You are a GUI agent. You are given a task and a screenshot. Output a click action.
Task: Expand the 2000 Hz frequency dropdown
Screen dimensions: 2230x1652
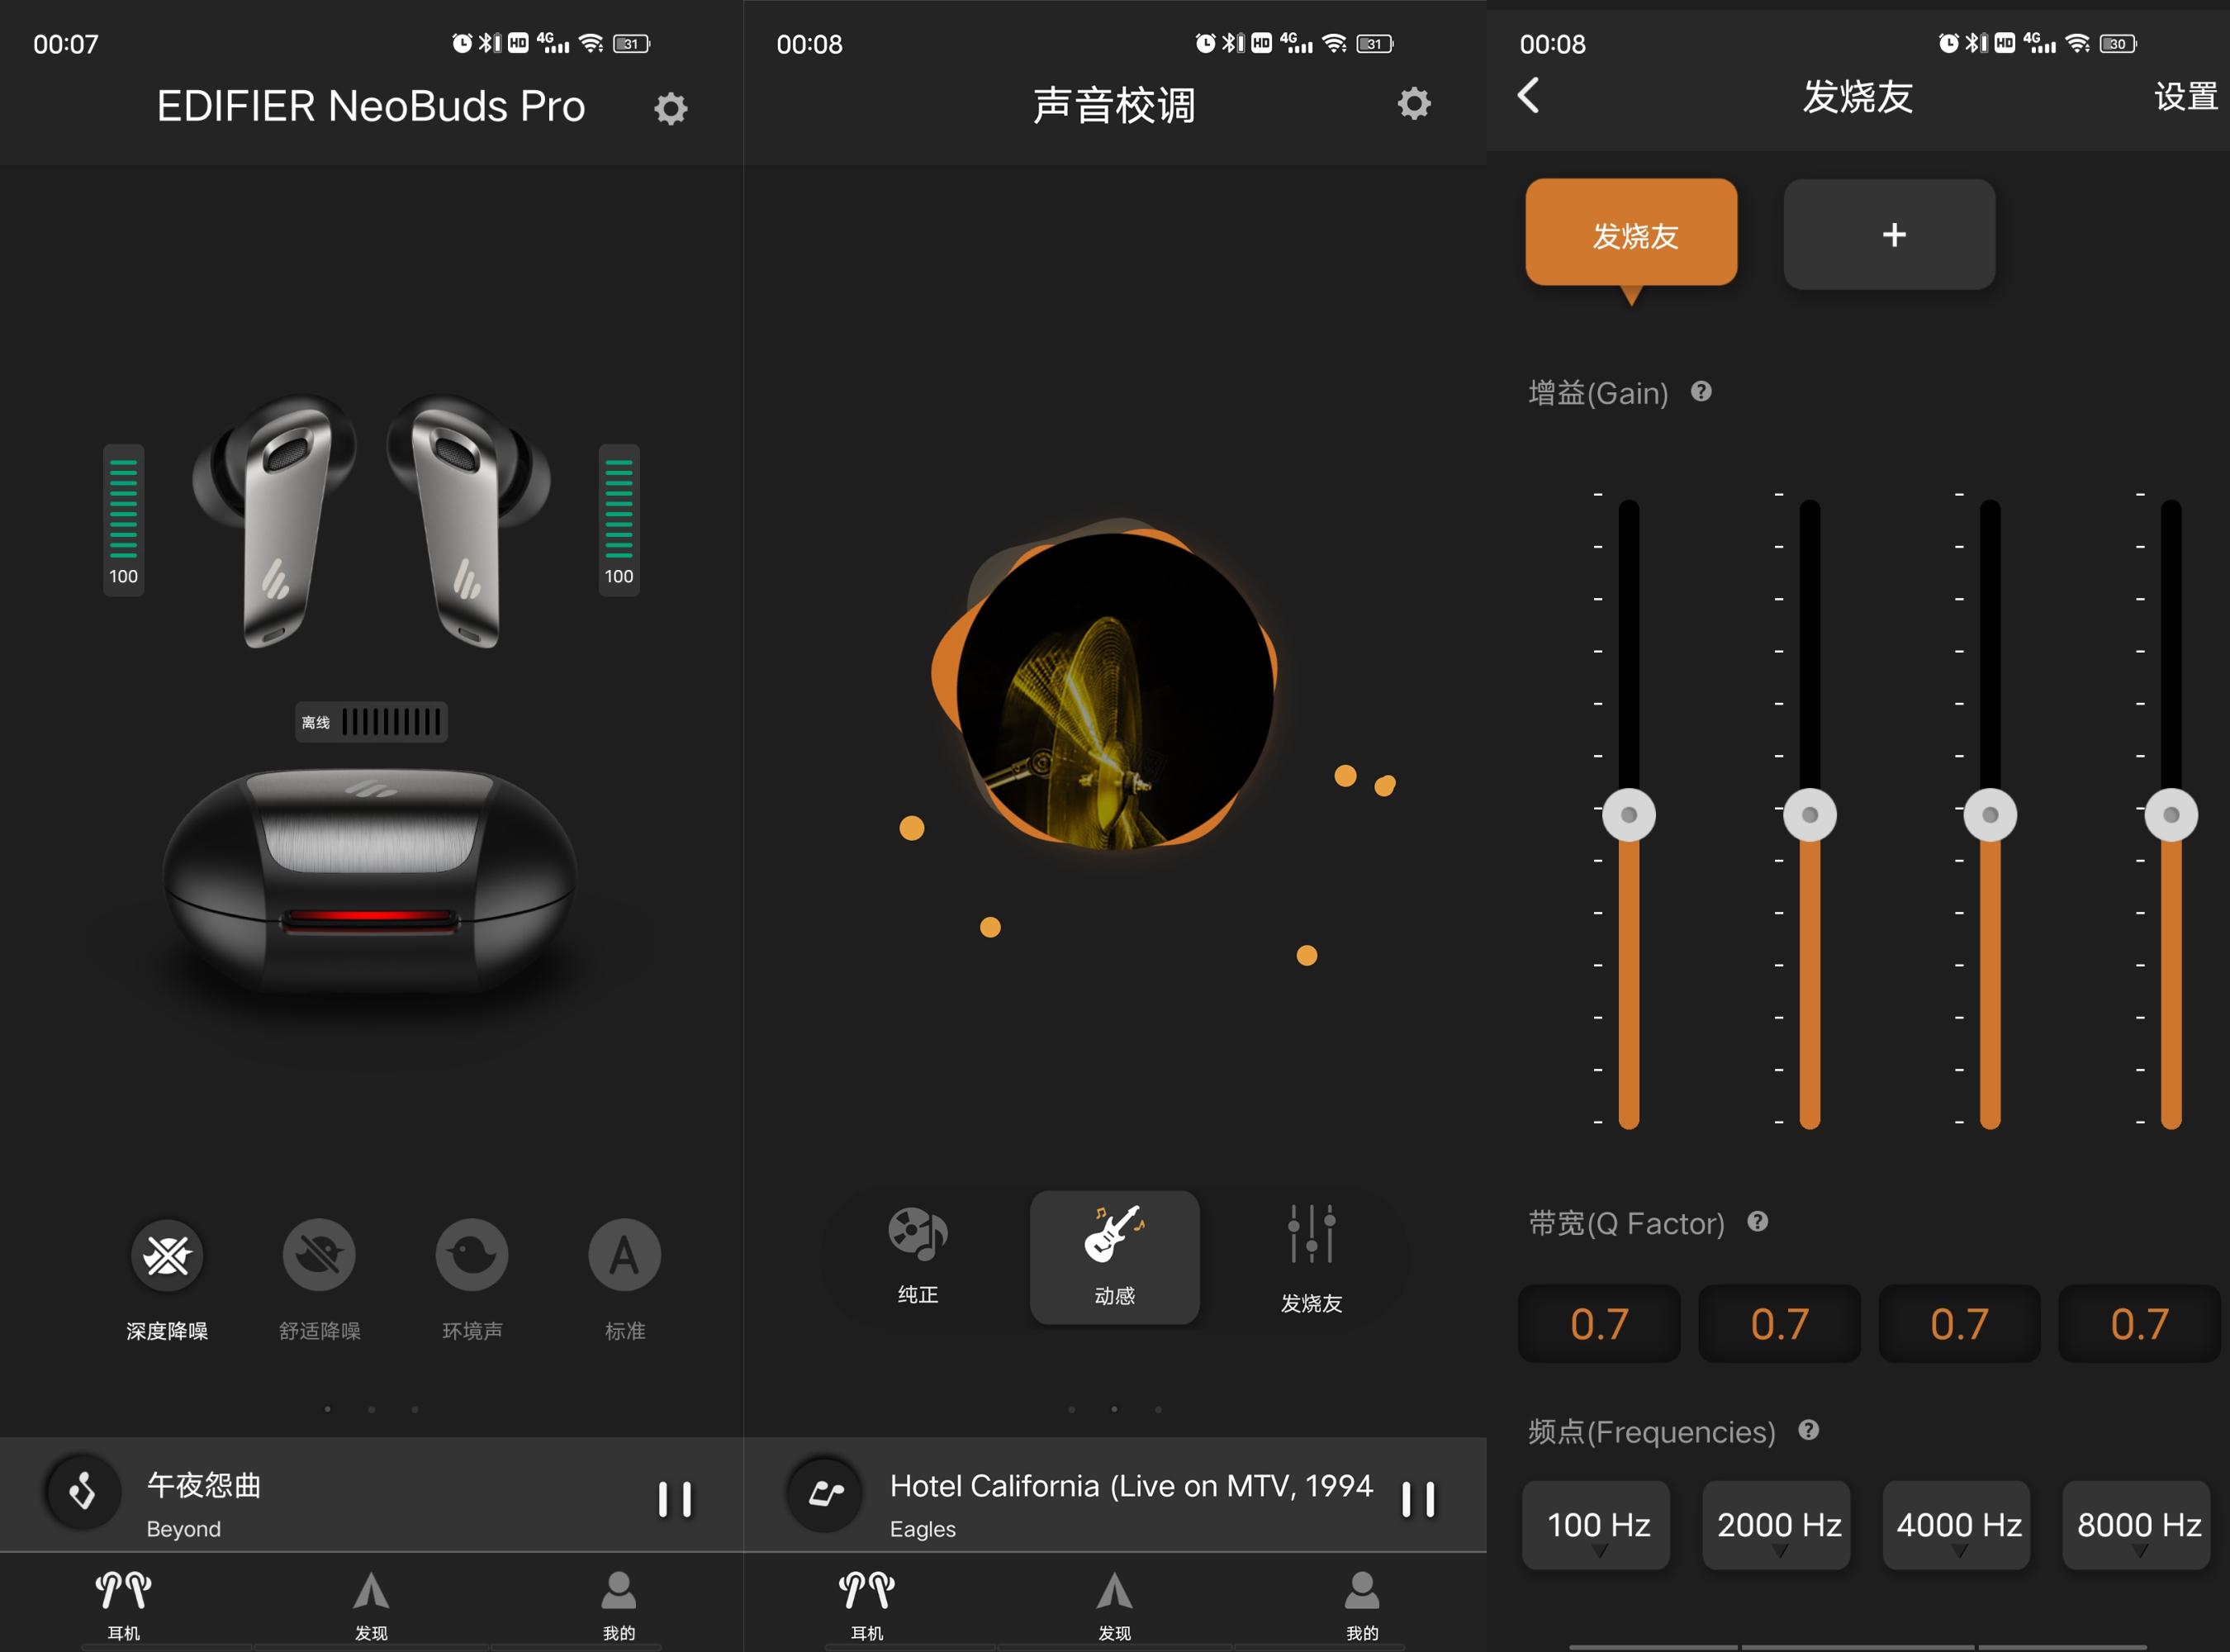1777,1525
